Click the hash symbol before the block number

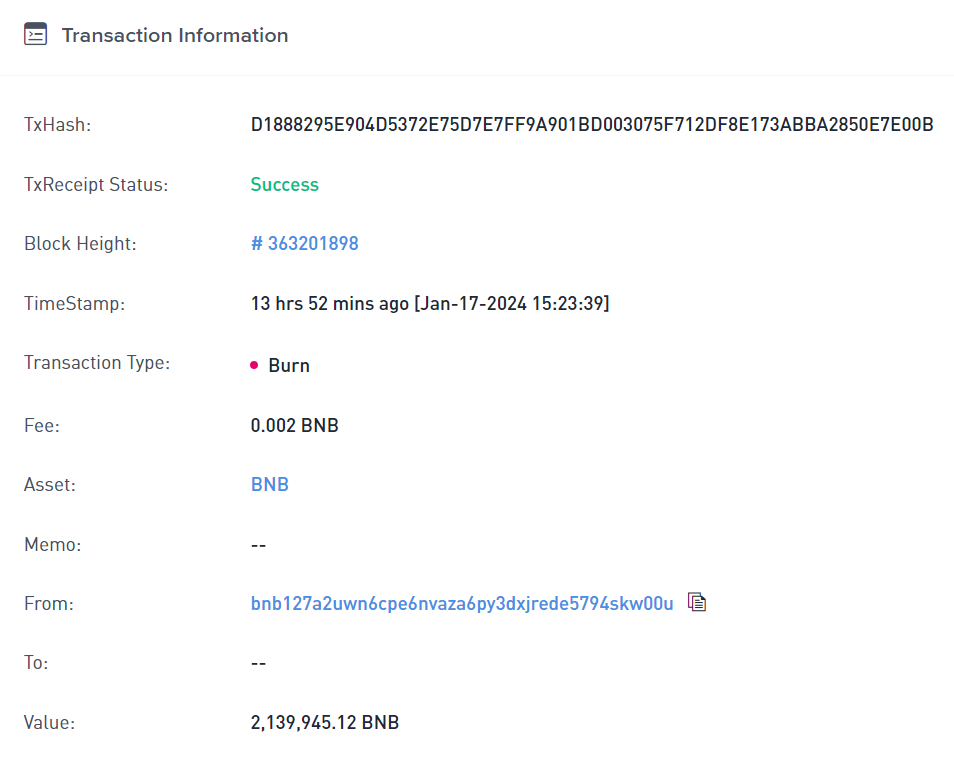click(x=256, y=243)
